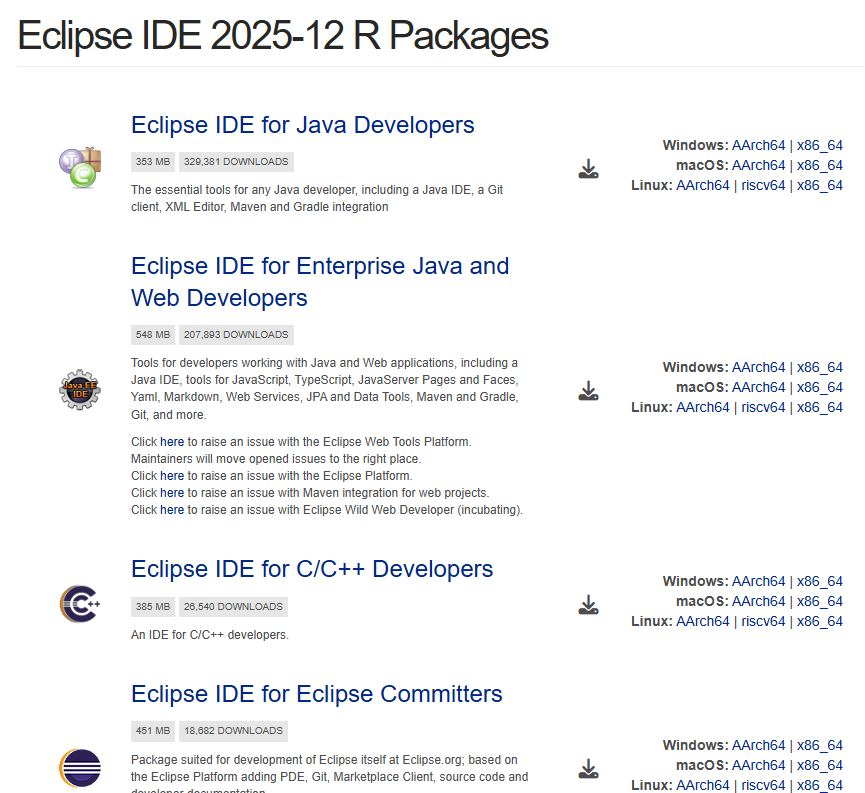
Task: Download Java Developers Windows x86_64
Action: 820,145
